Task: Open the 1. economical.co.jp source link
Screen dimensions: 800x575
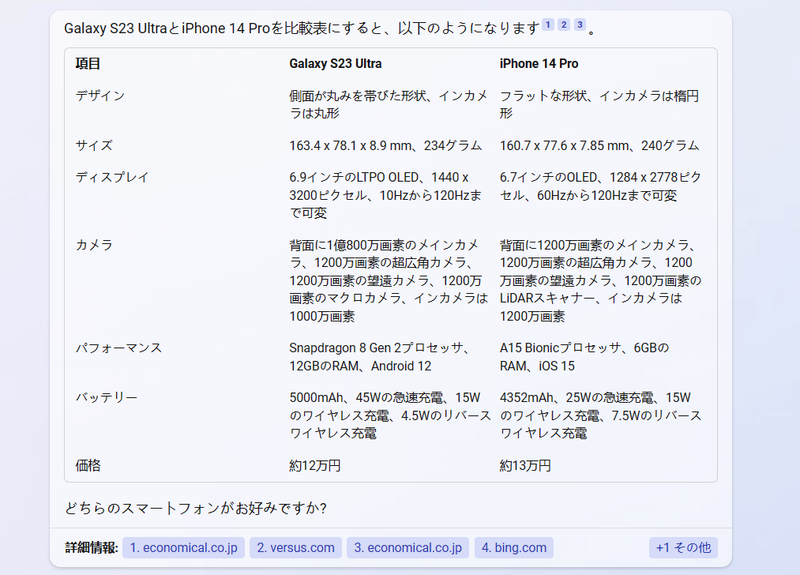Action: (x=184, y=547)
